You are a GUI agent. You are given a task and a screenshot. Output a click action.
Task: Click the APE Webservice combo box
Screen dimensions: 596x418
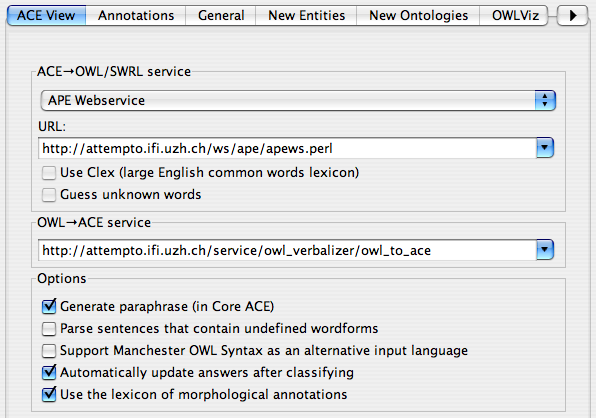click(298, 101)
